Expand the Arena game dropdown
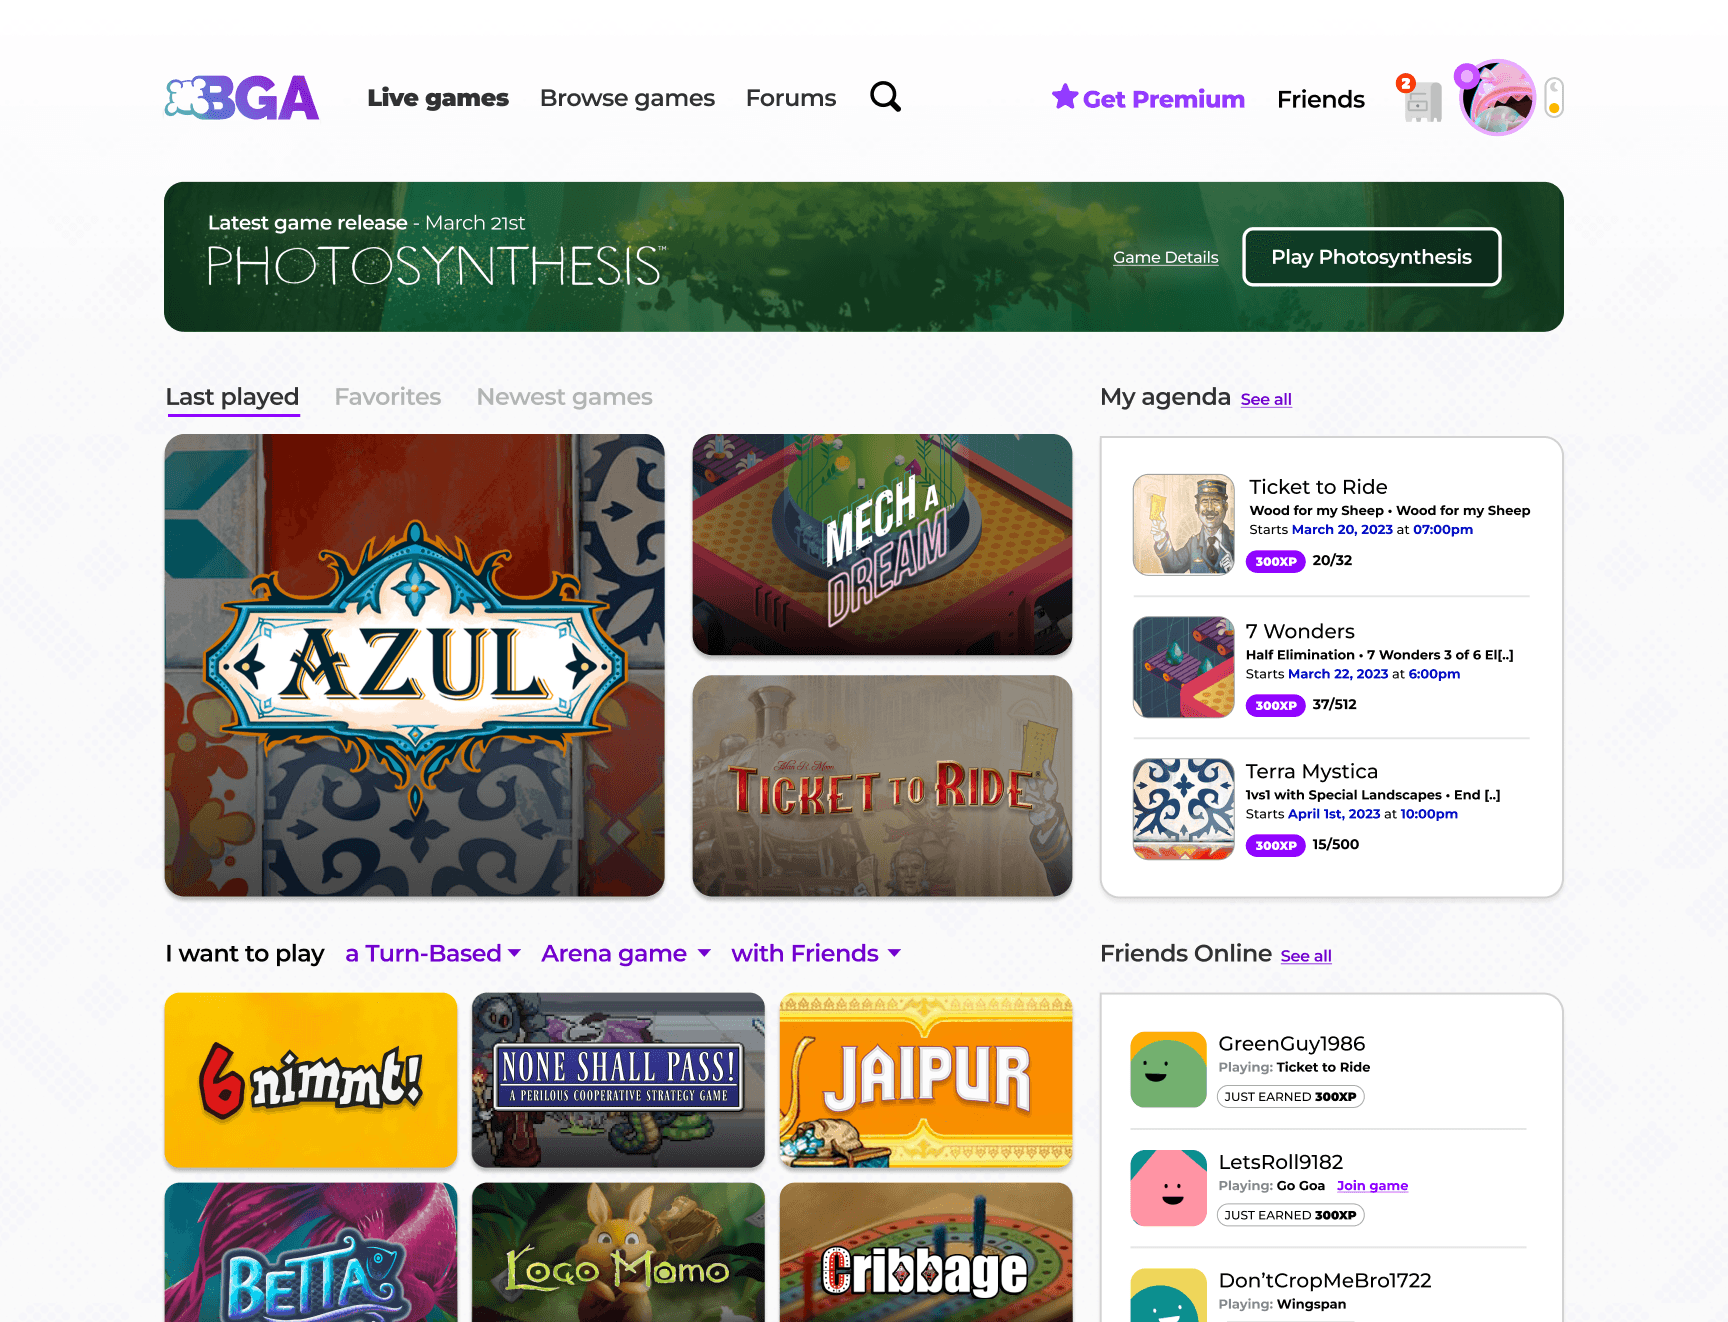The width and height of the screenshot is (1728, 1322). (626, 953)
